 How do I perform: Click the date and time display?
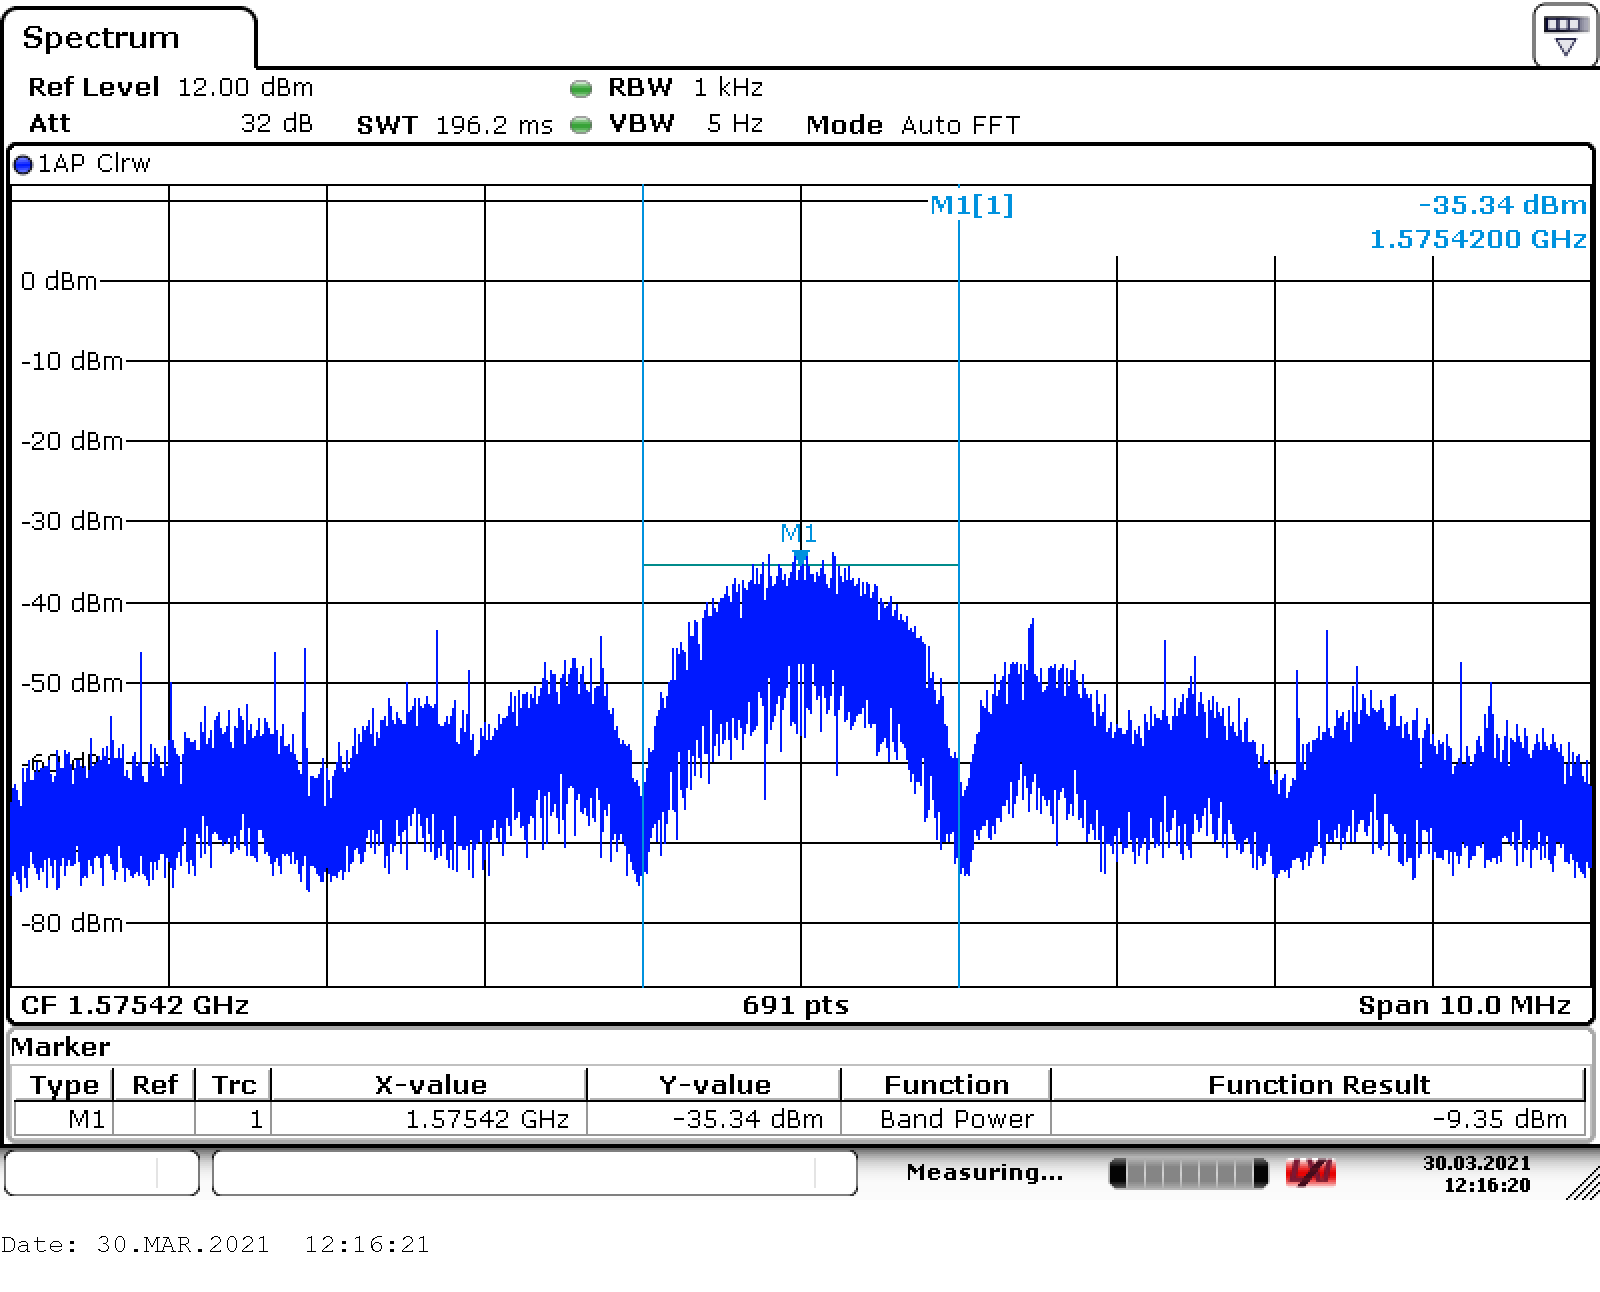(1476, 1174)
